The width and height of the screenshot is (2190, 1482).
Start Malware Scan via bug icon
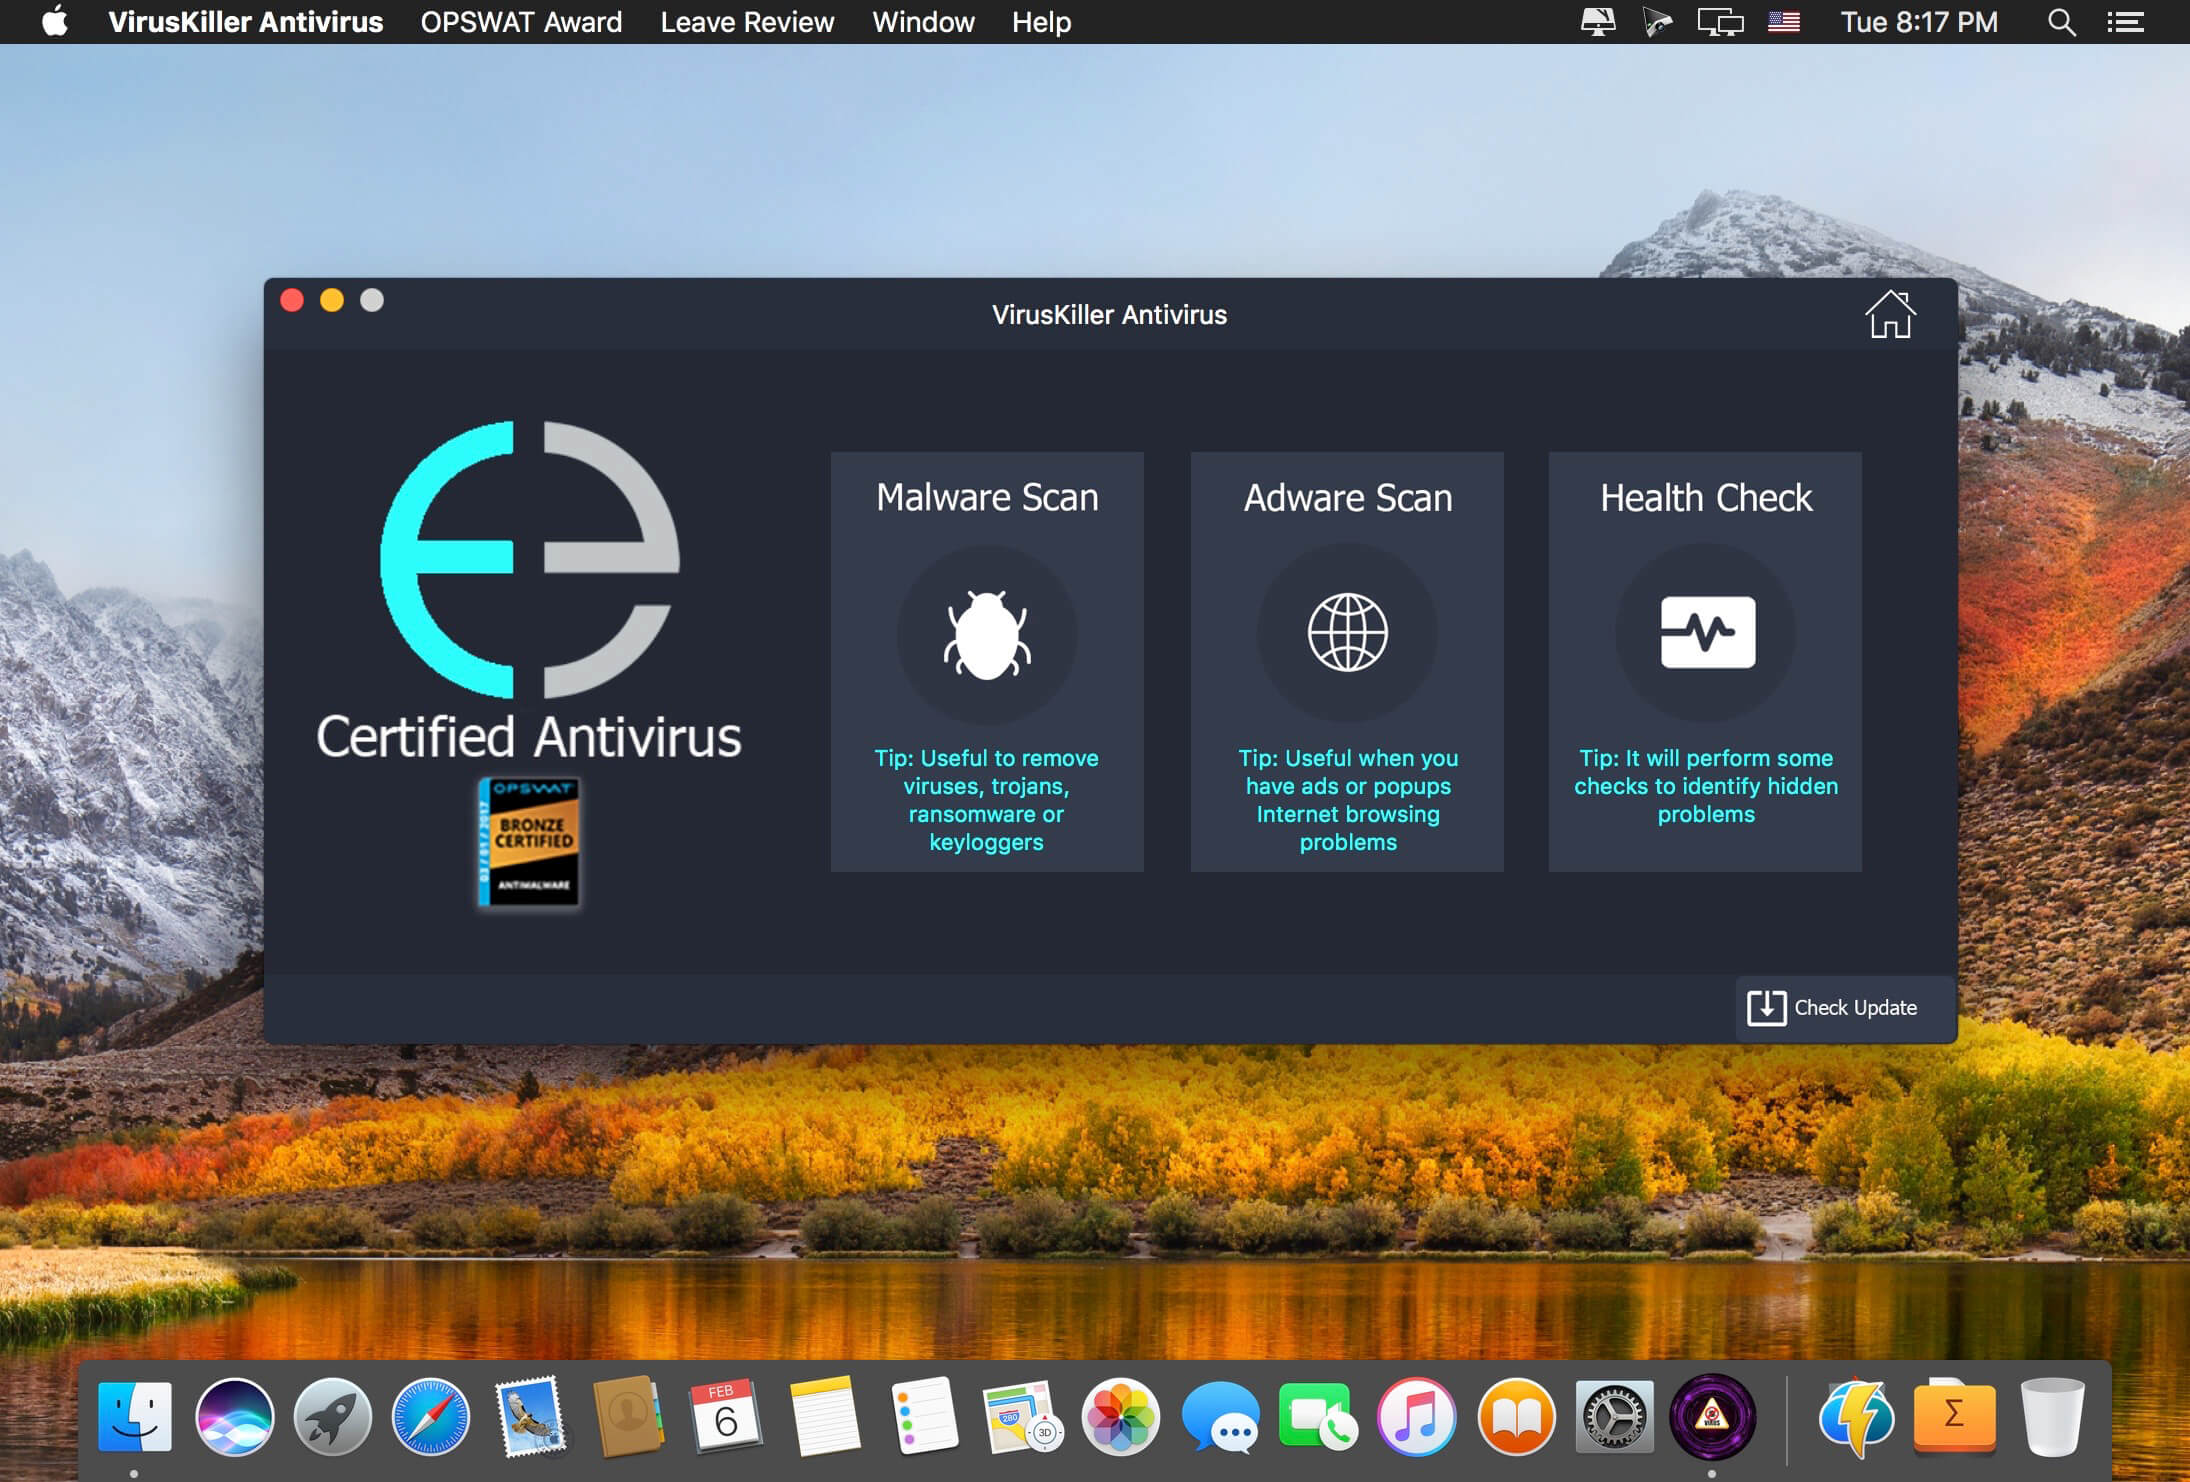pos(987,634)
